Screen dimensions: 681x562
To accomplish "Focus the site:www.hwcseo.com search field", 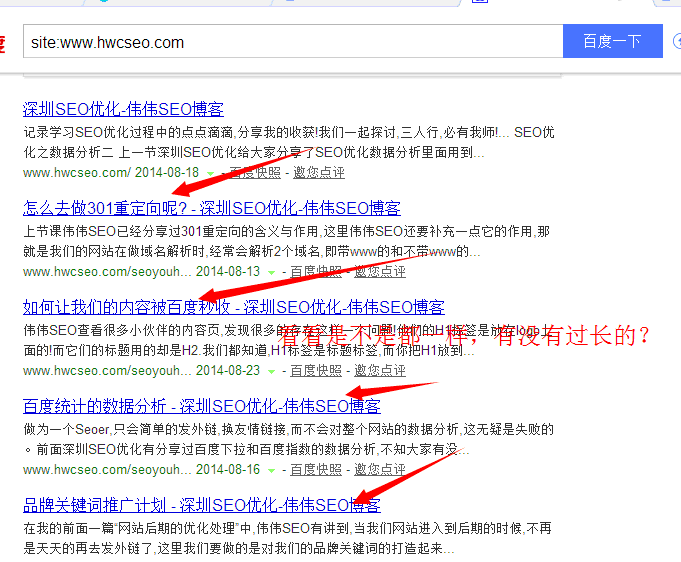I will (293, 41).
